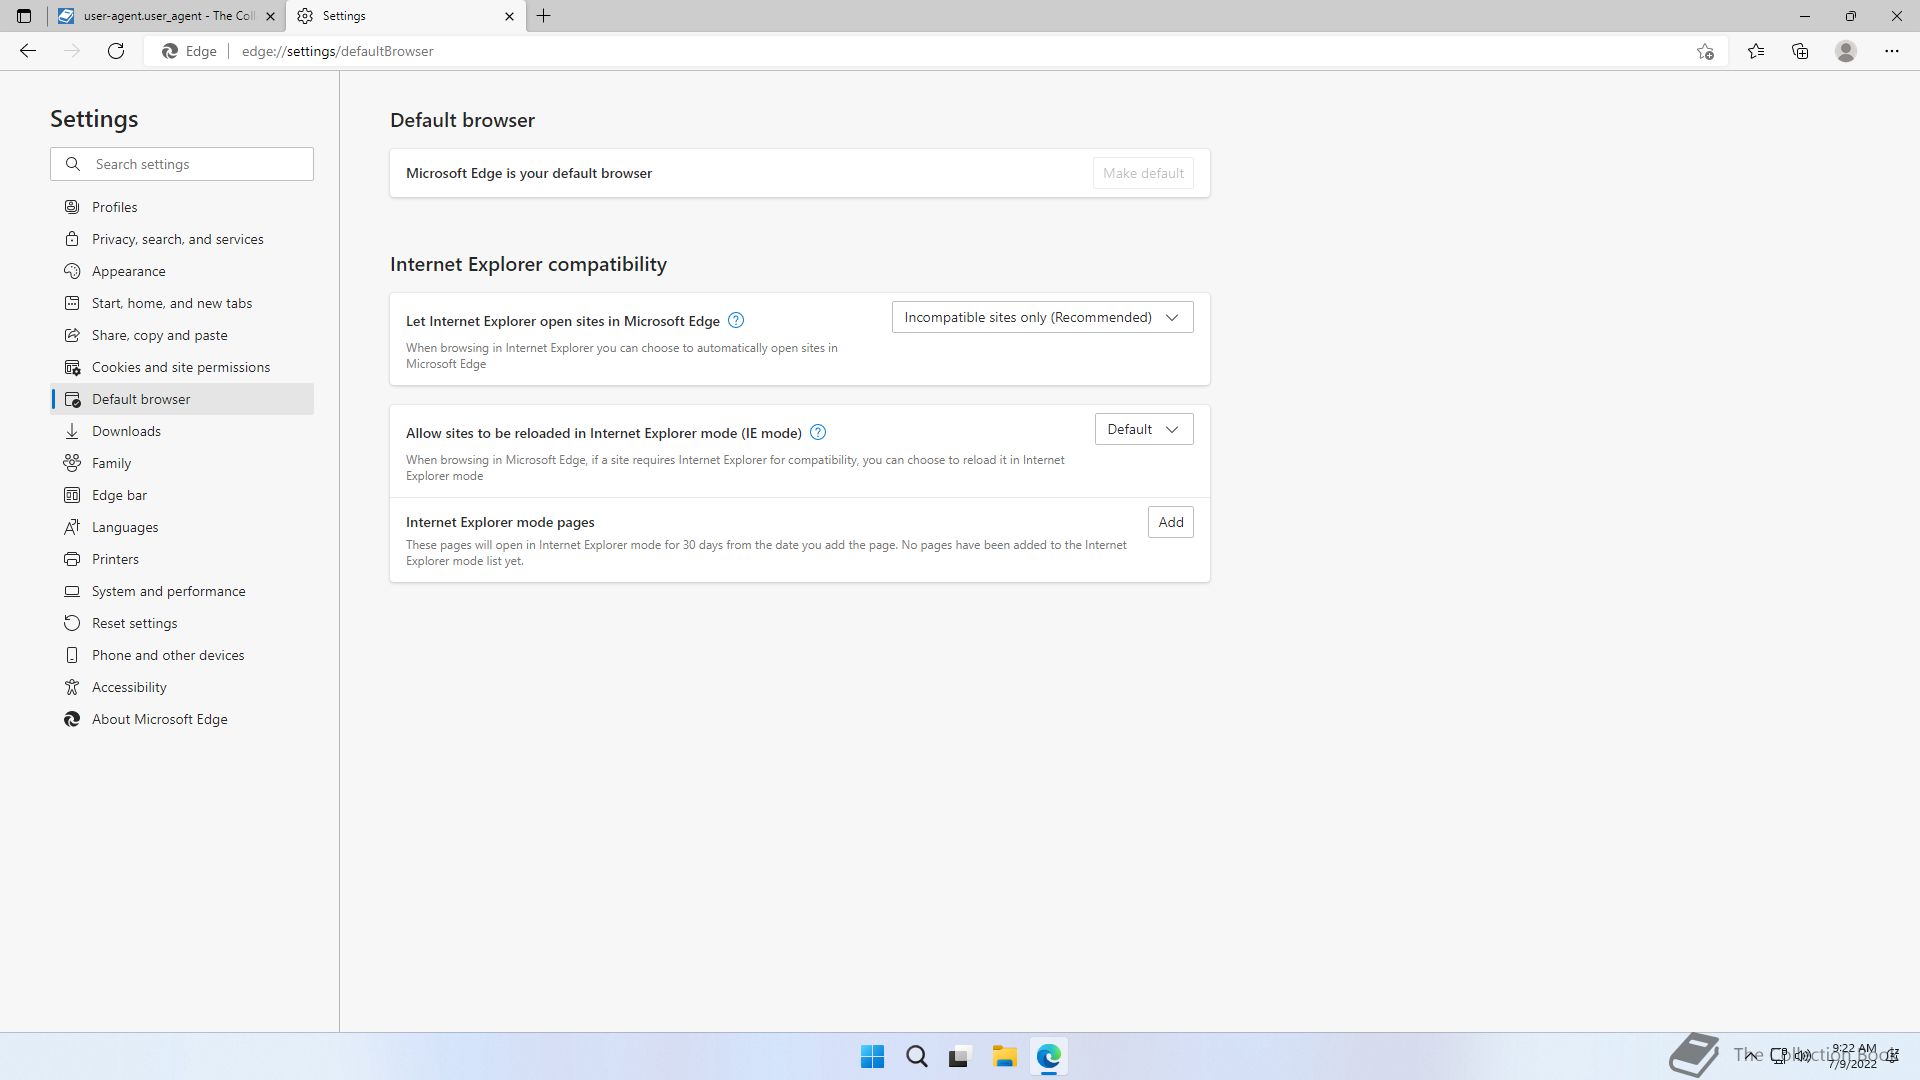Open the profile avatar icon

[x=1846, y=51]
